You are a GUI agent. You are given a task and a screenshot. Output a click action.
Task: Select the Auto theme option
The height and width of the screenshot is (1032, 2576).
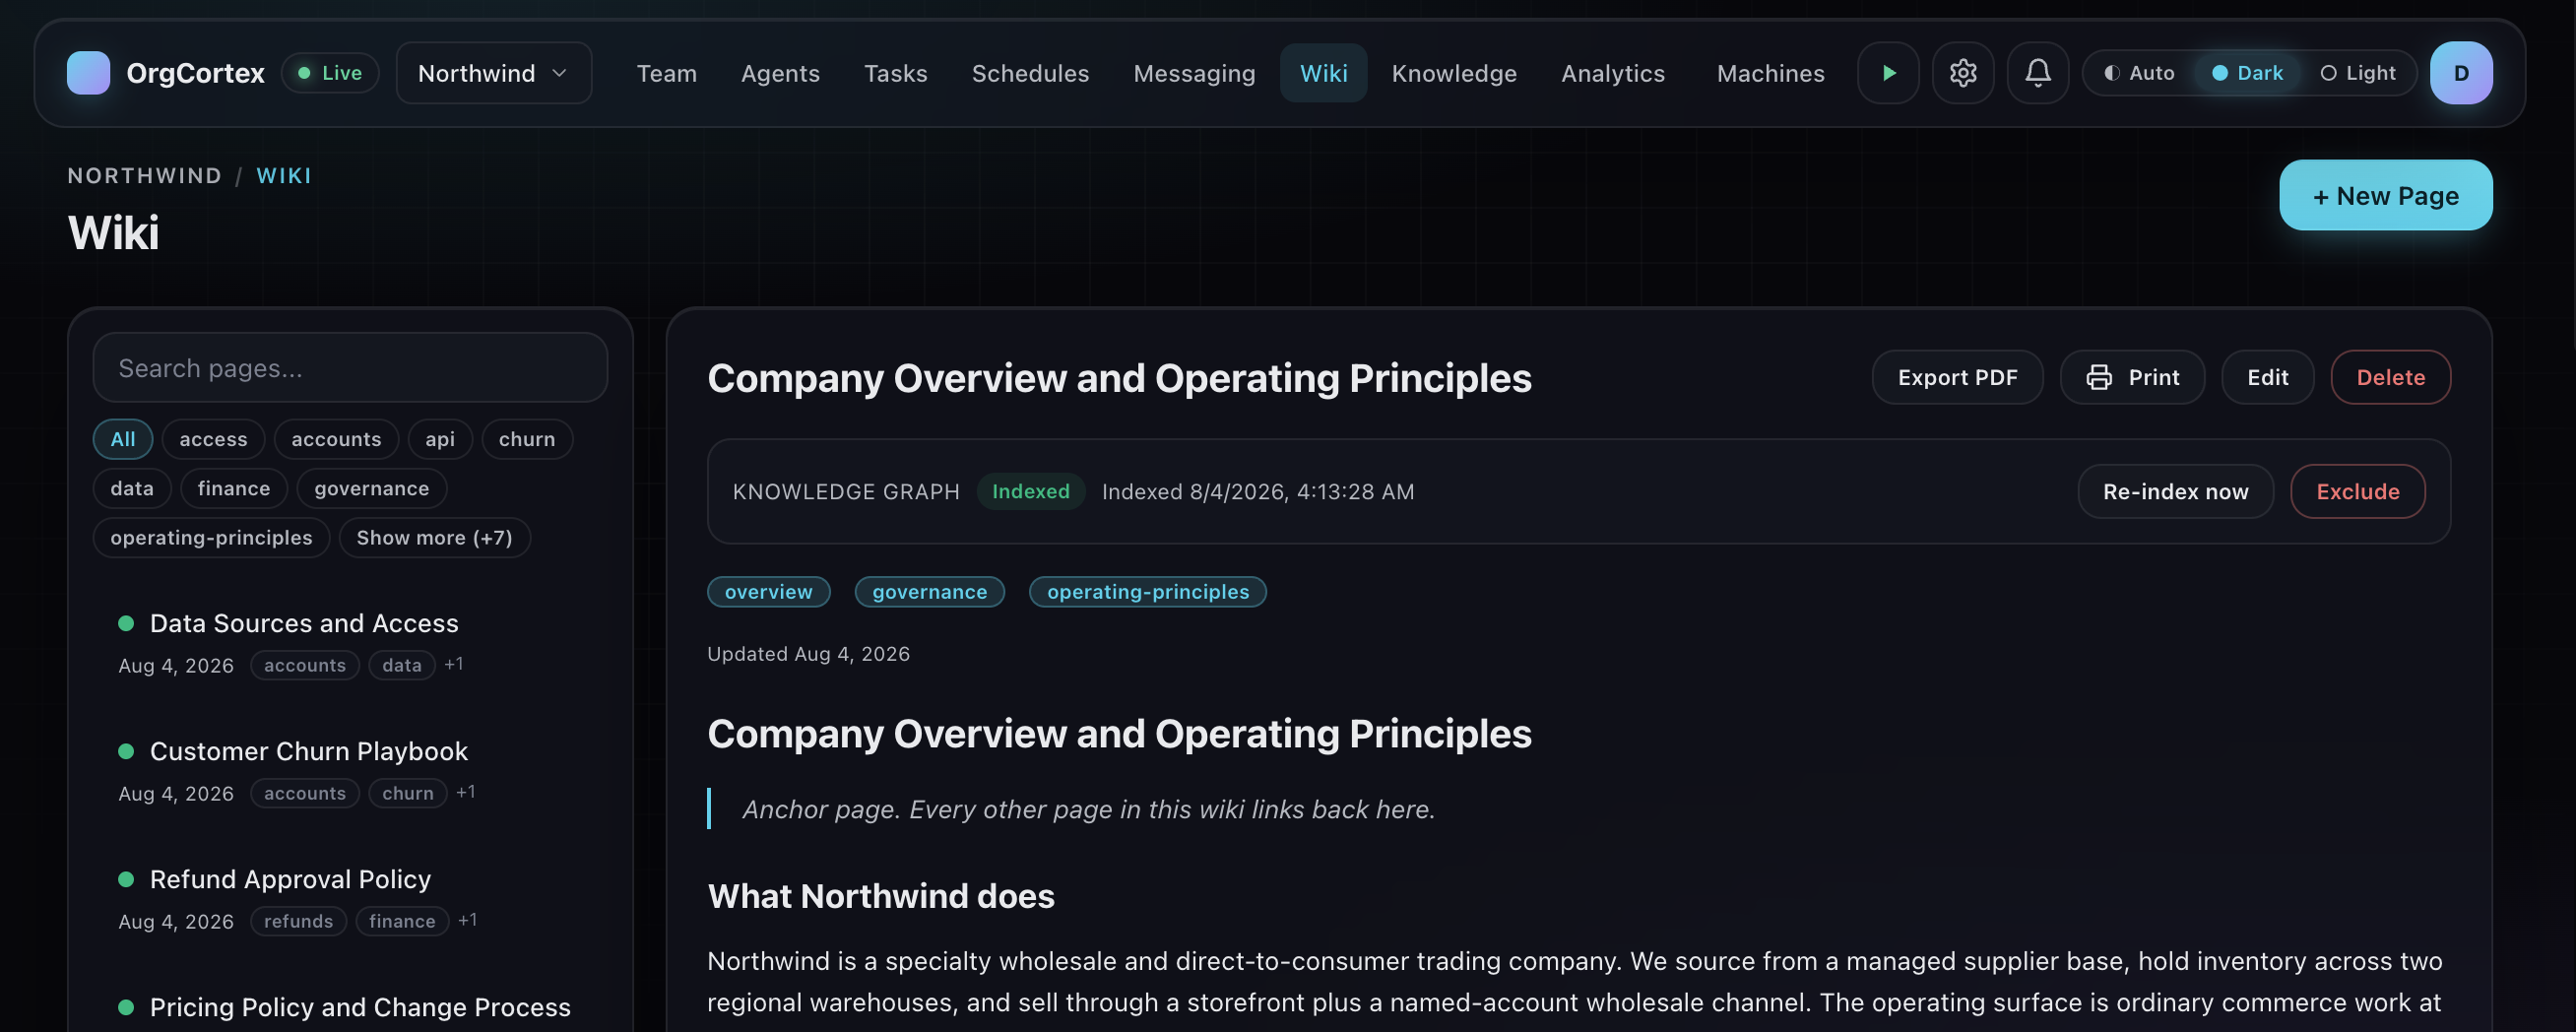(x=2139, y=73)
